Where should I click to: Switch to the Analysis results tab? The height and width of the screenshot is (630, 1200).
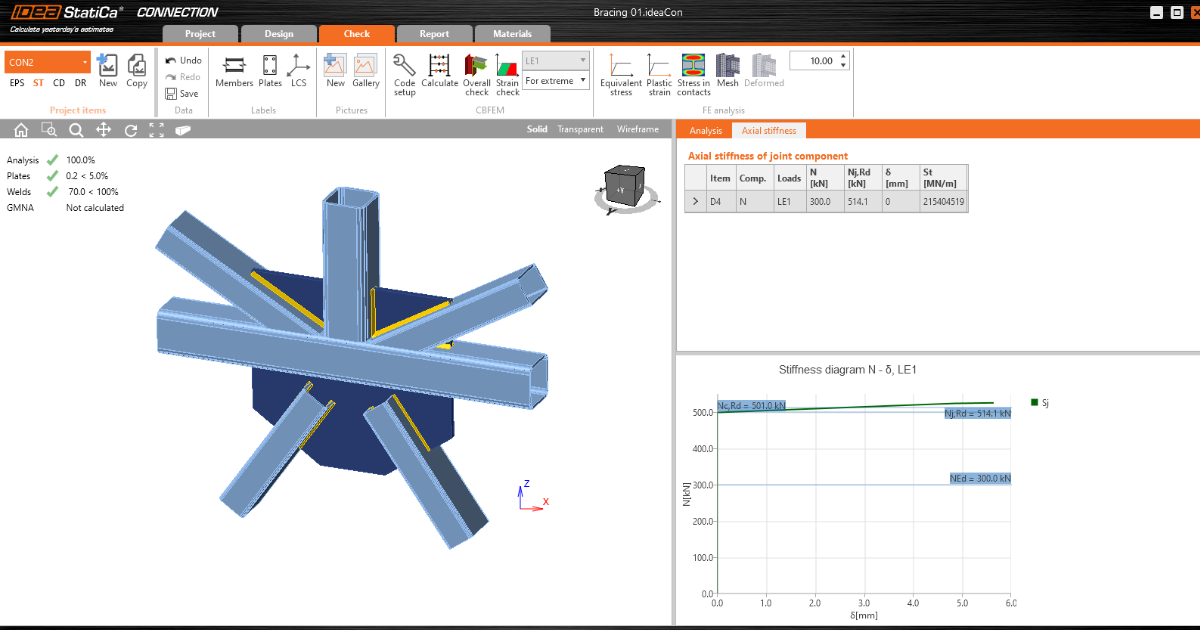[x=705, y=130]
